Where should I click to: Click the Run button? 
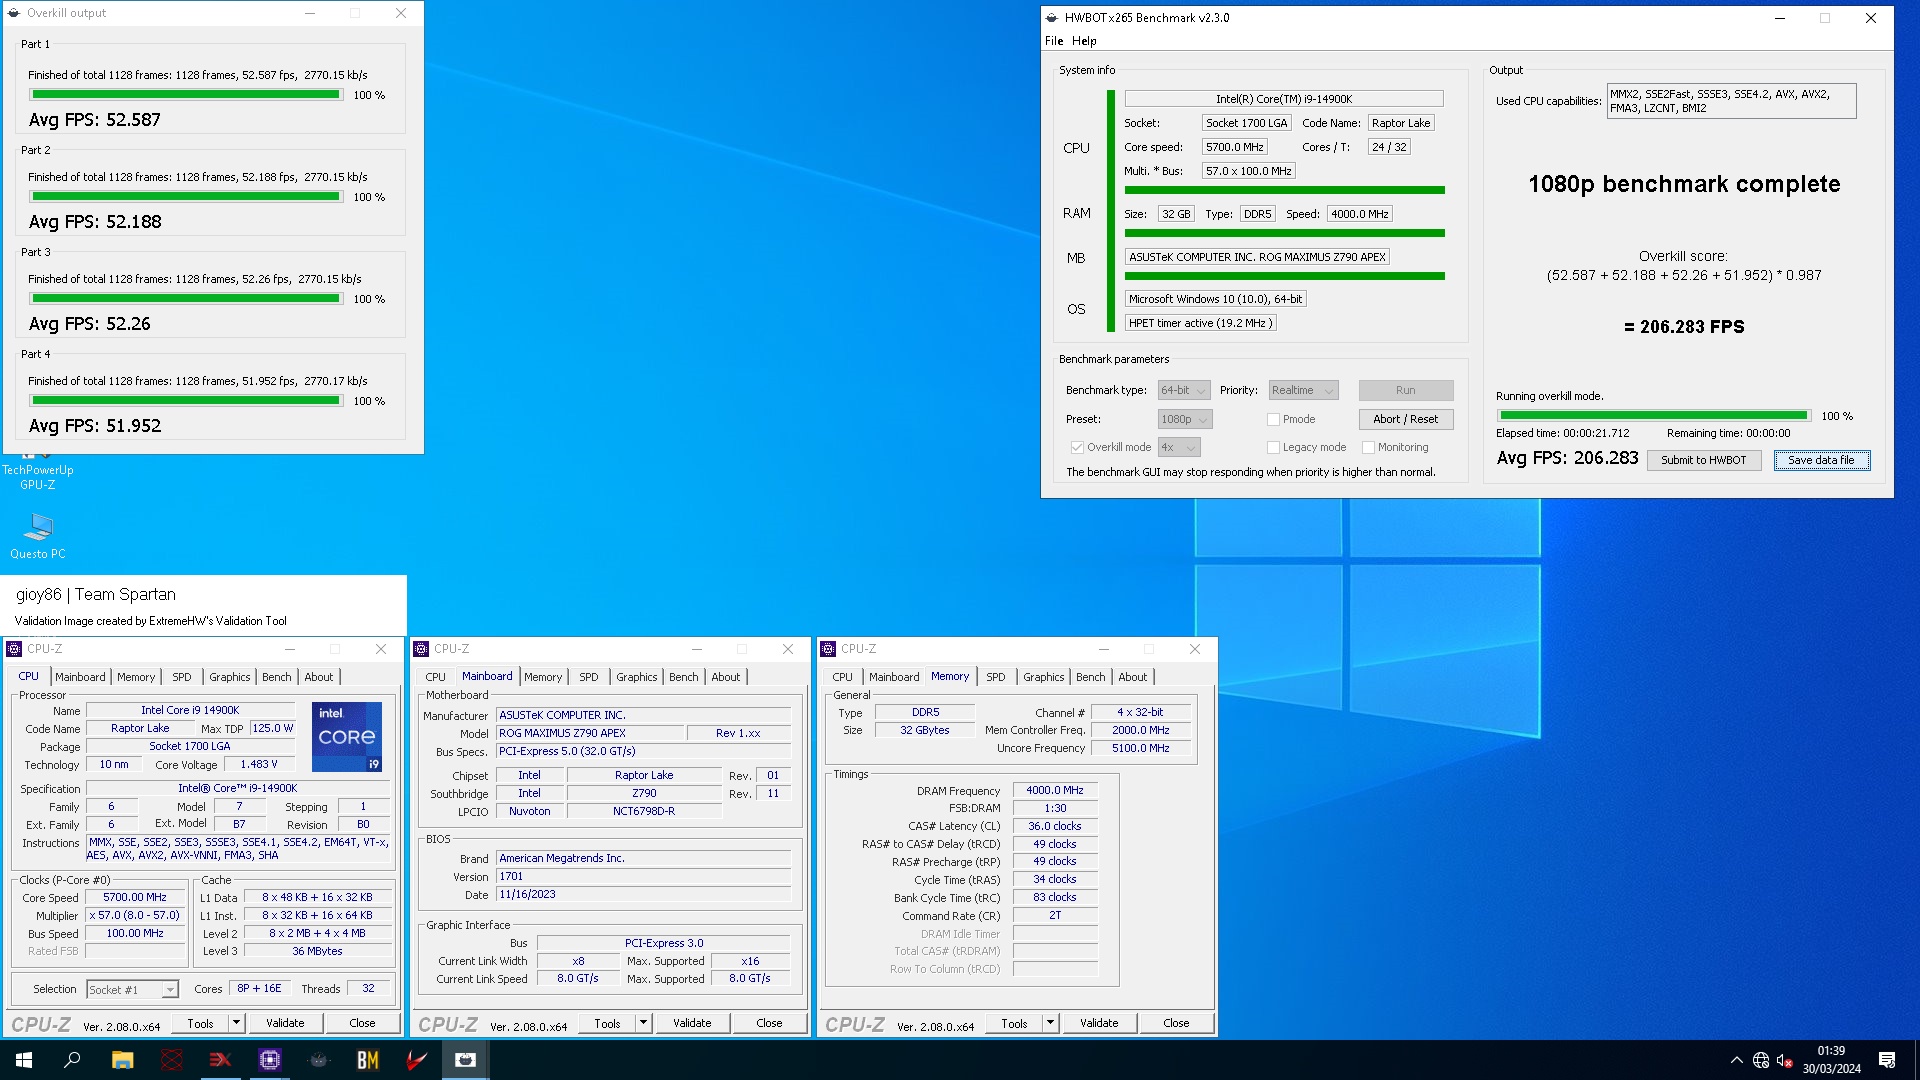point(1405,390)
